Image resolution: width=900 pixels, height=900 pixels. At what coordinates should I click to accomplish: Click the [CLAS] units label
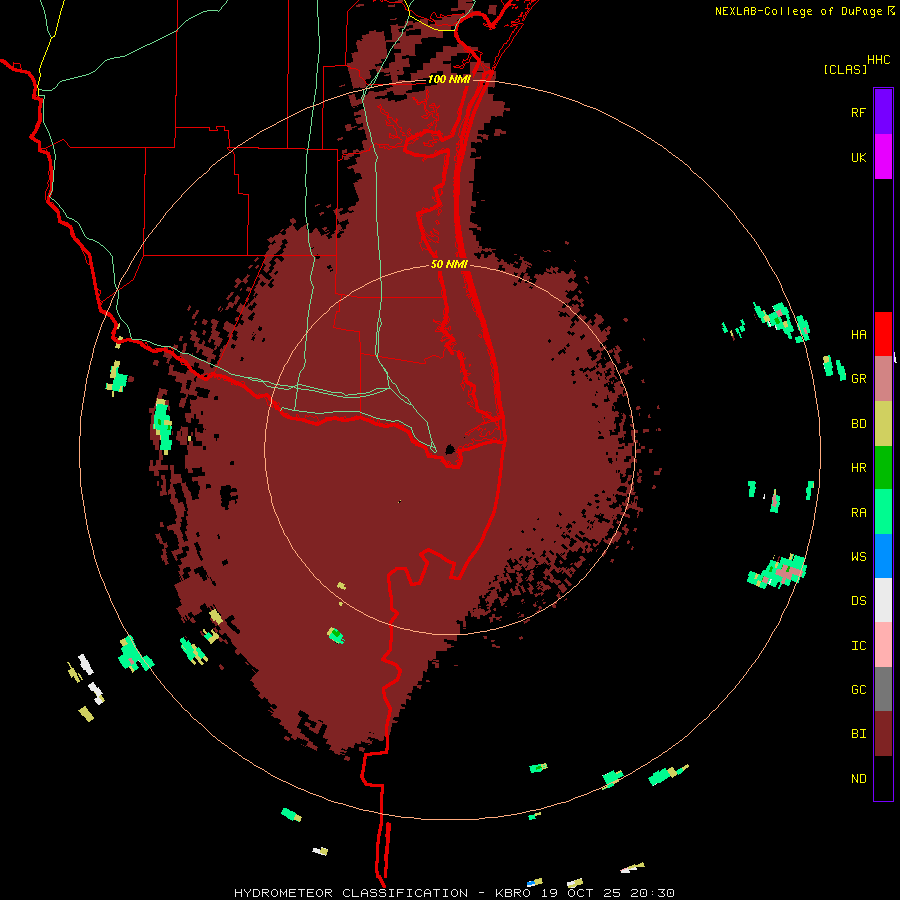tap(845, 69)
